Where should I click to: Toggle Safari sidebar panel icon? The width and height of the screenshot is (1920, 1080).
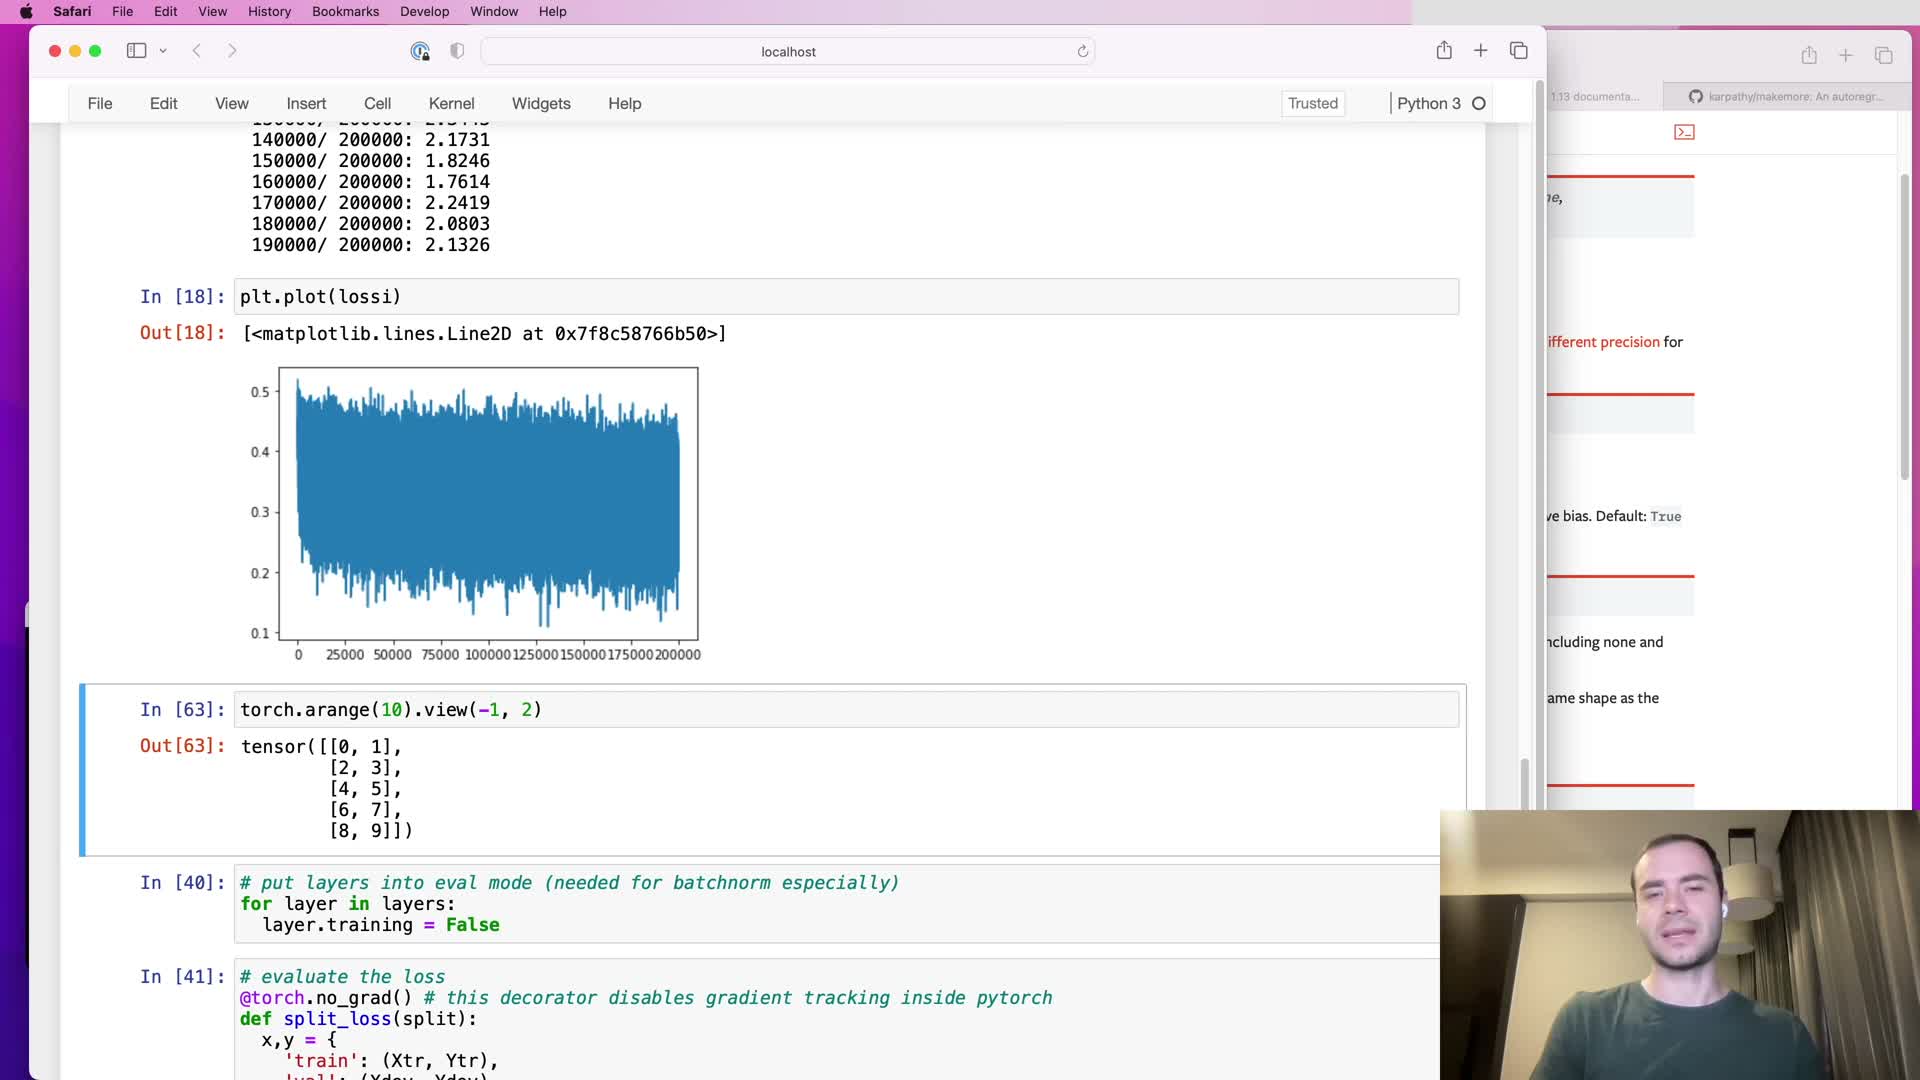click(x=136, y=51)
